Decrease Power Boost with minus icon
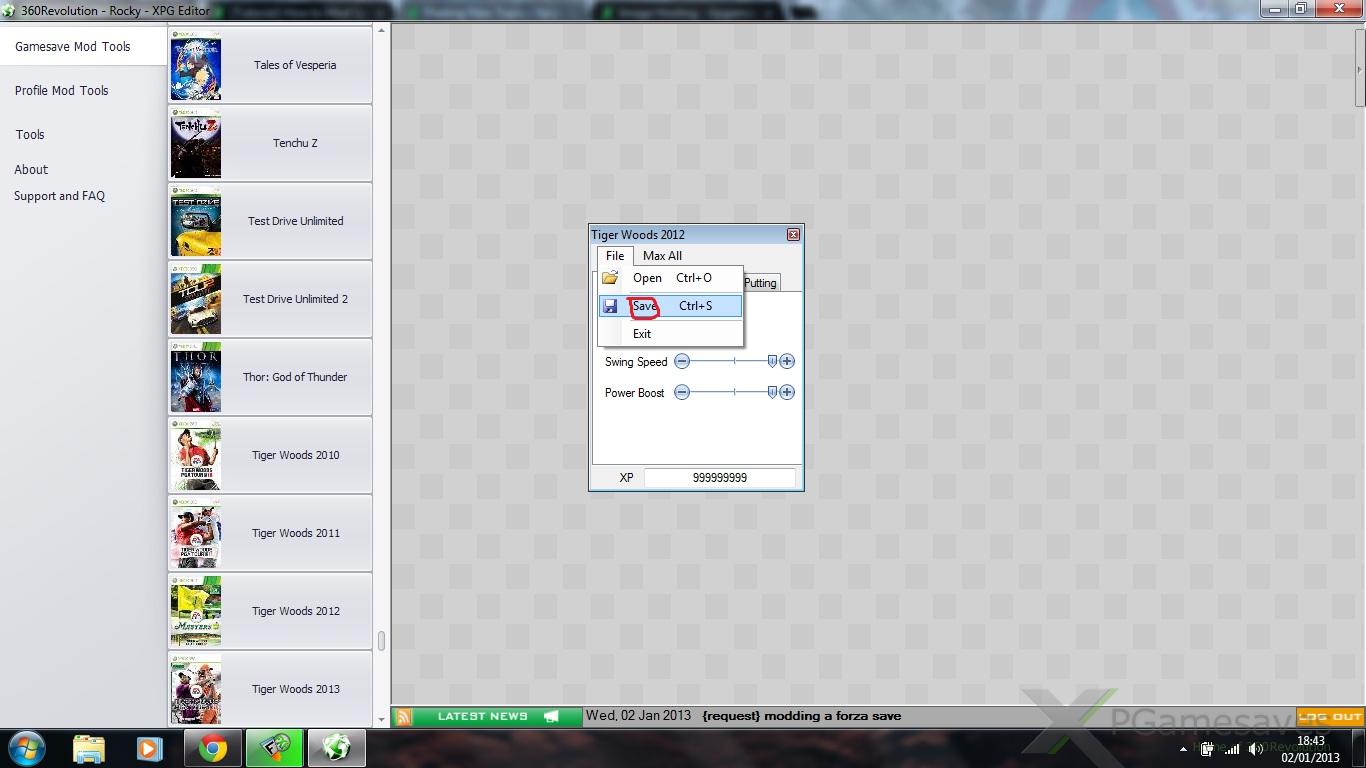Image resolution: width=1366 pixels, height=768 pixels. click(x=682, y=392)
